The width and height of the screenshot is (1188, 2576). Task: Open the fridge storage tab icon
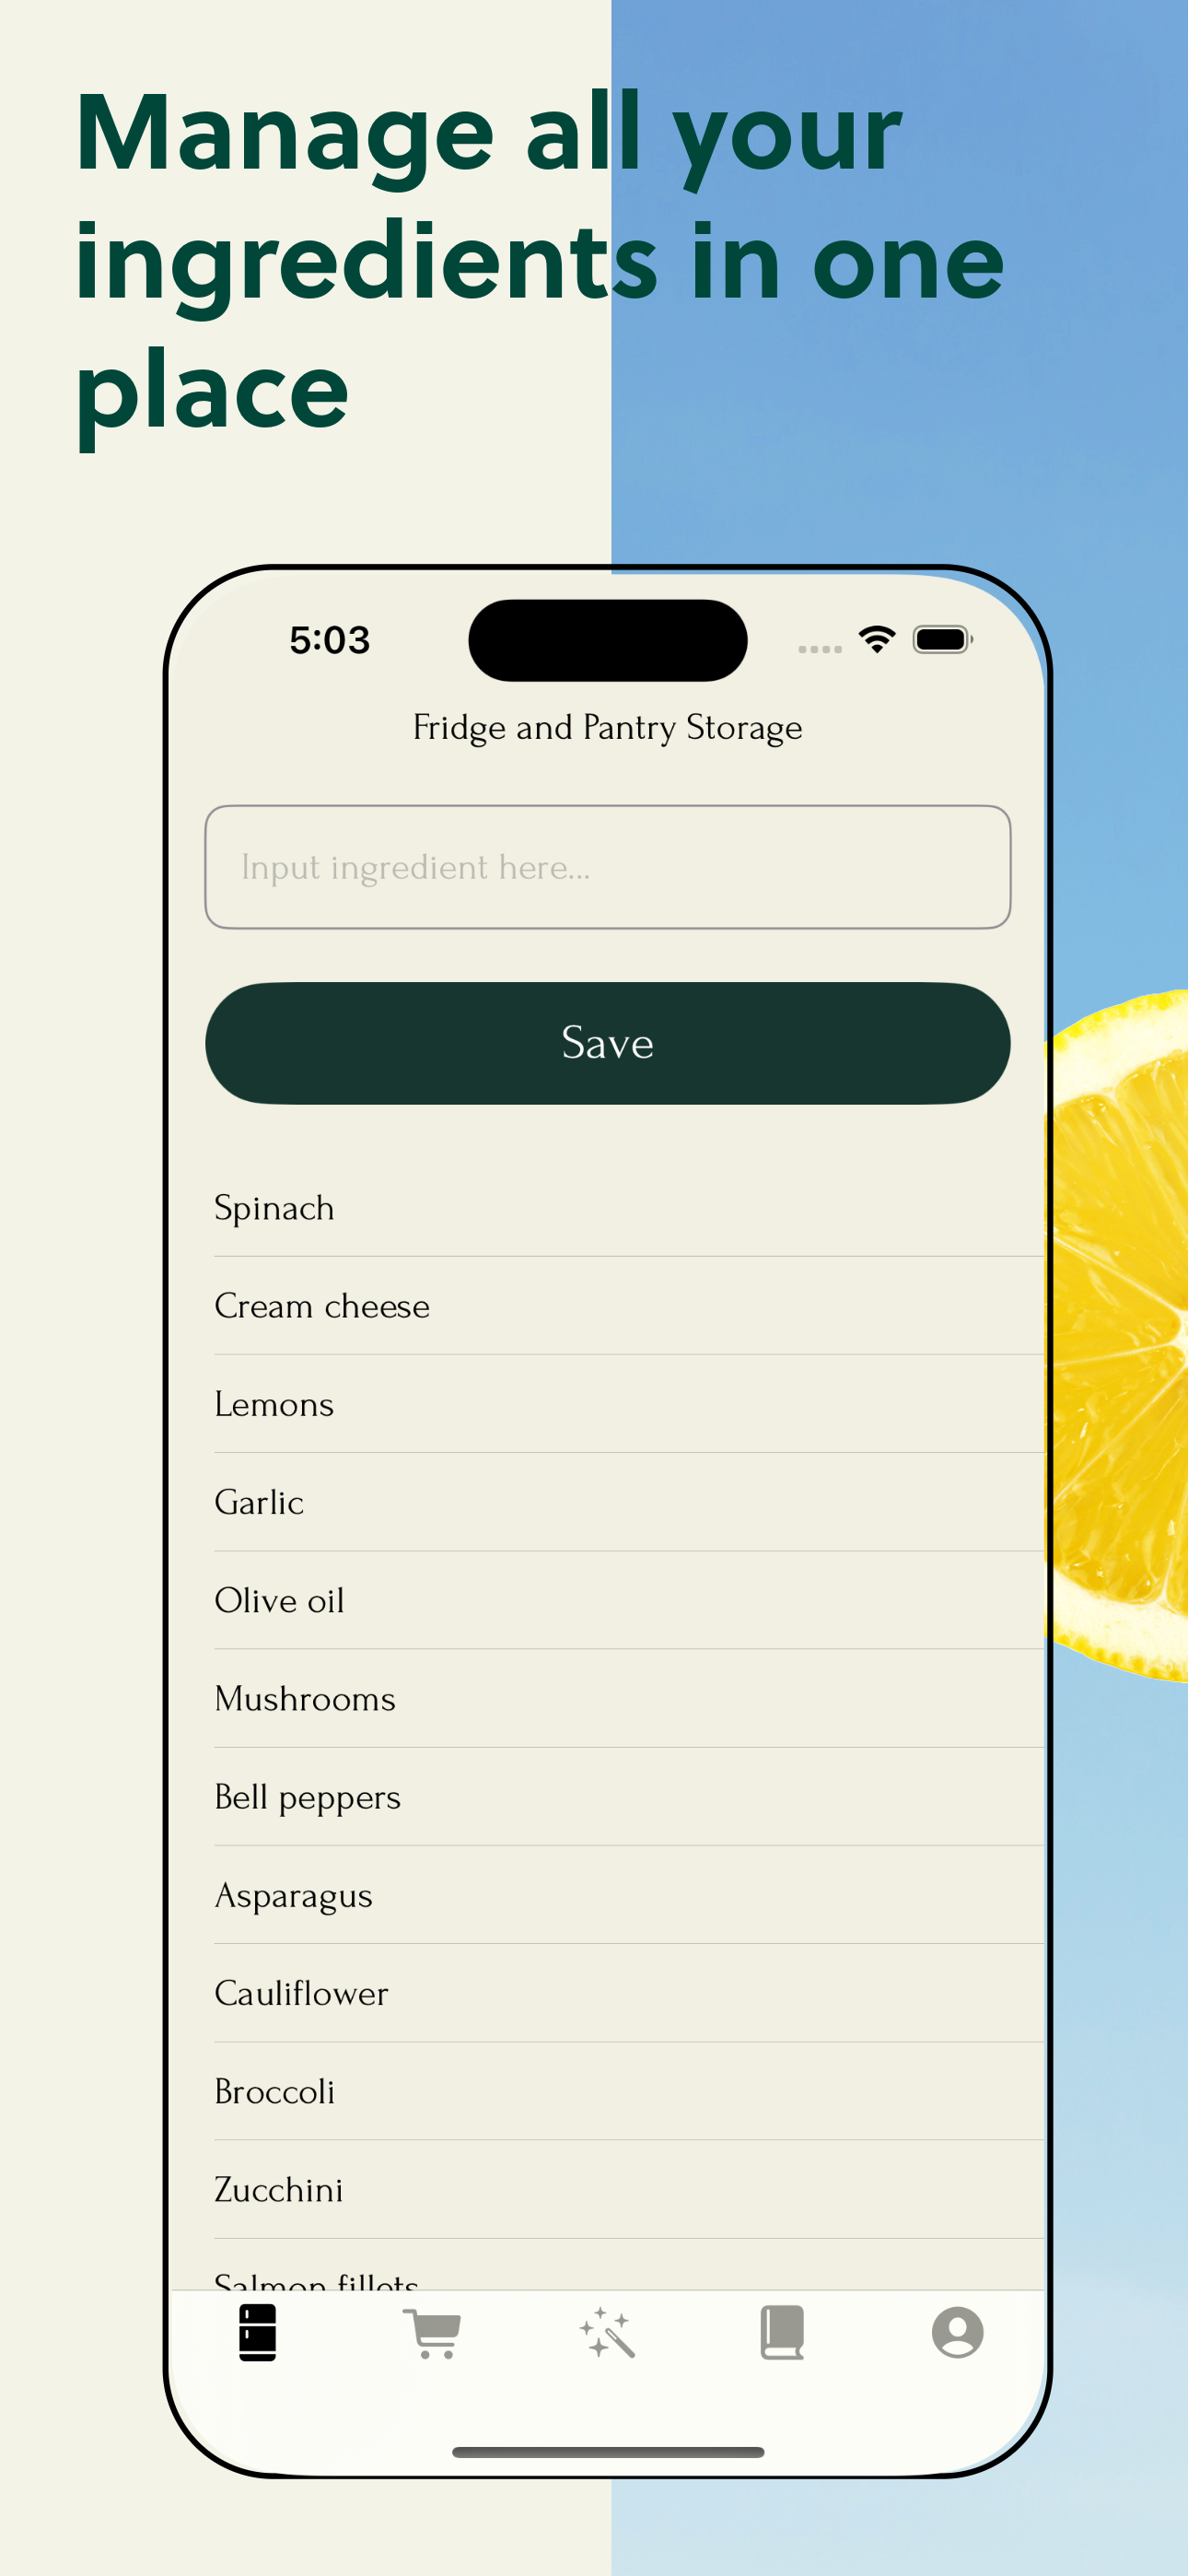[x=257, y=2332]
